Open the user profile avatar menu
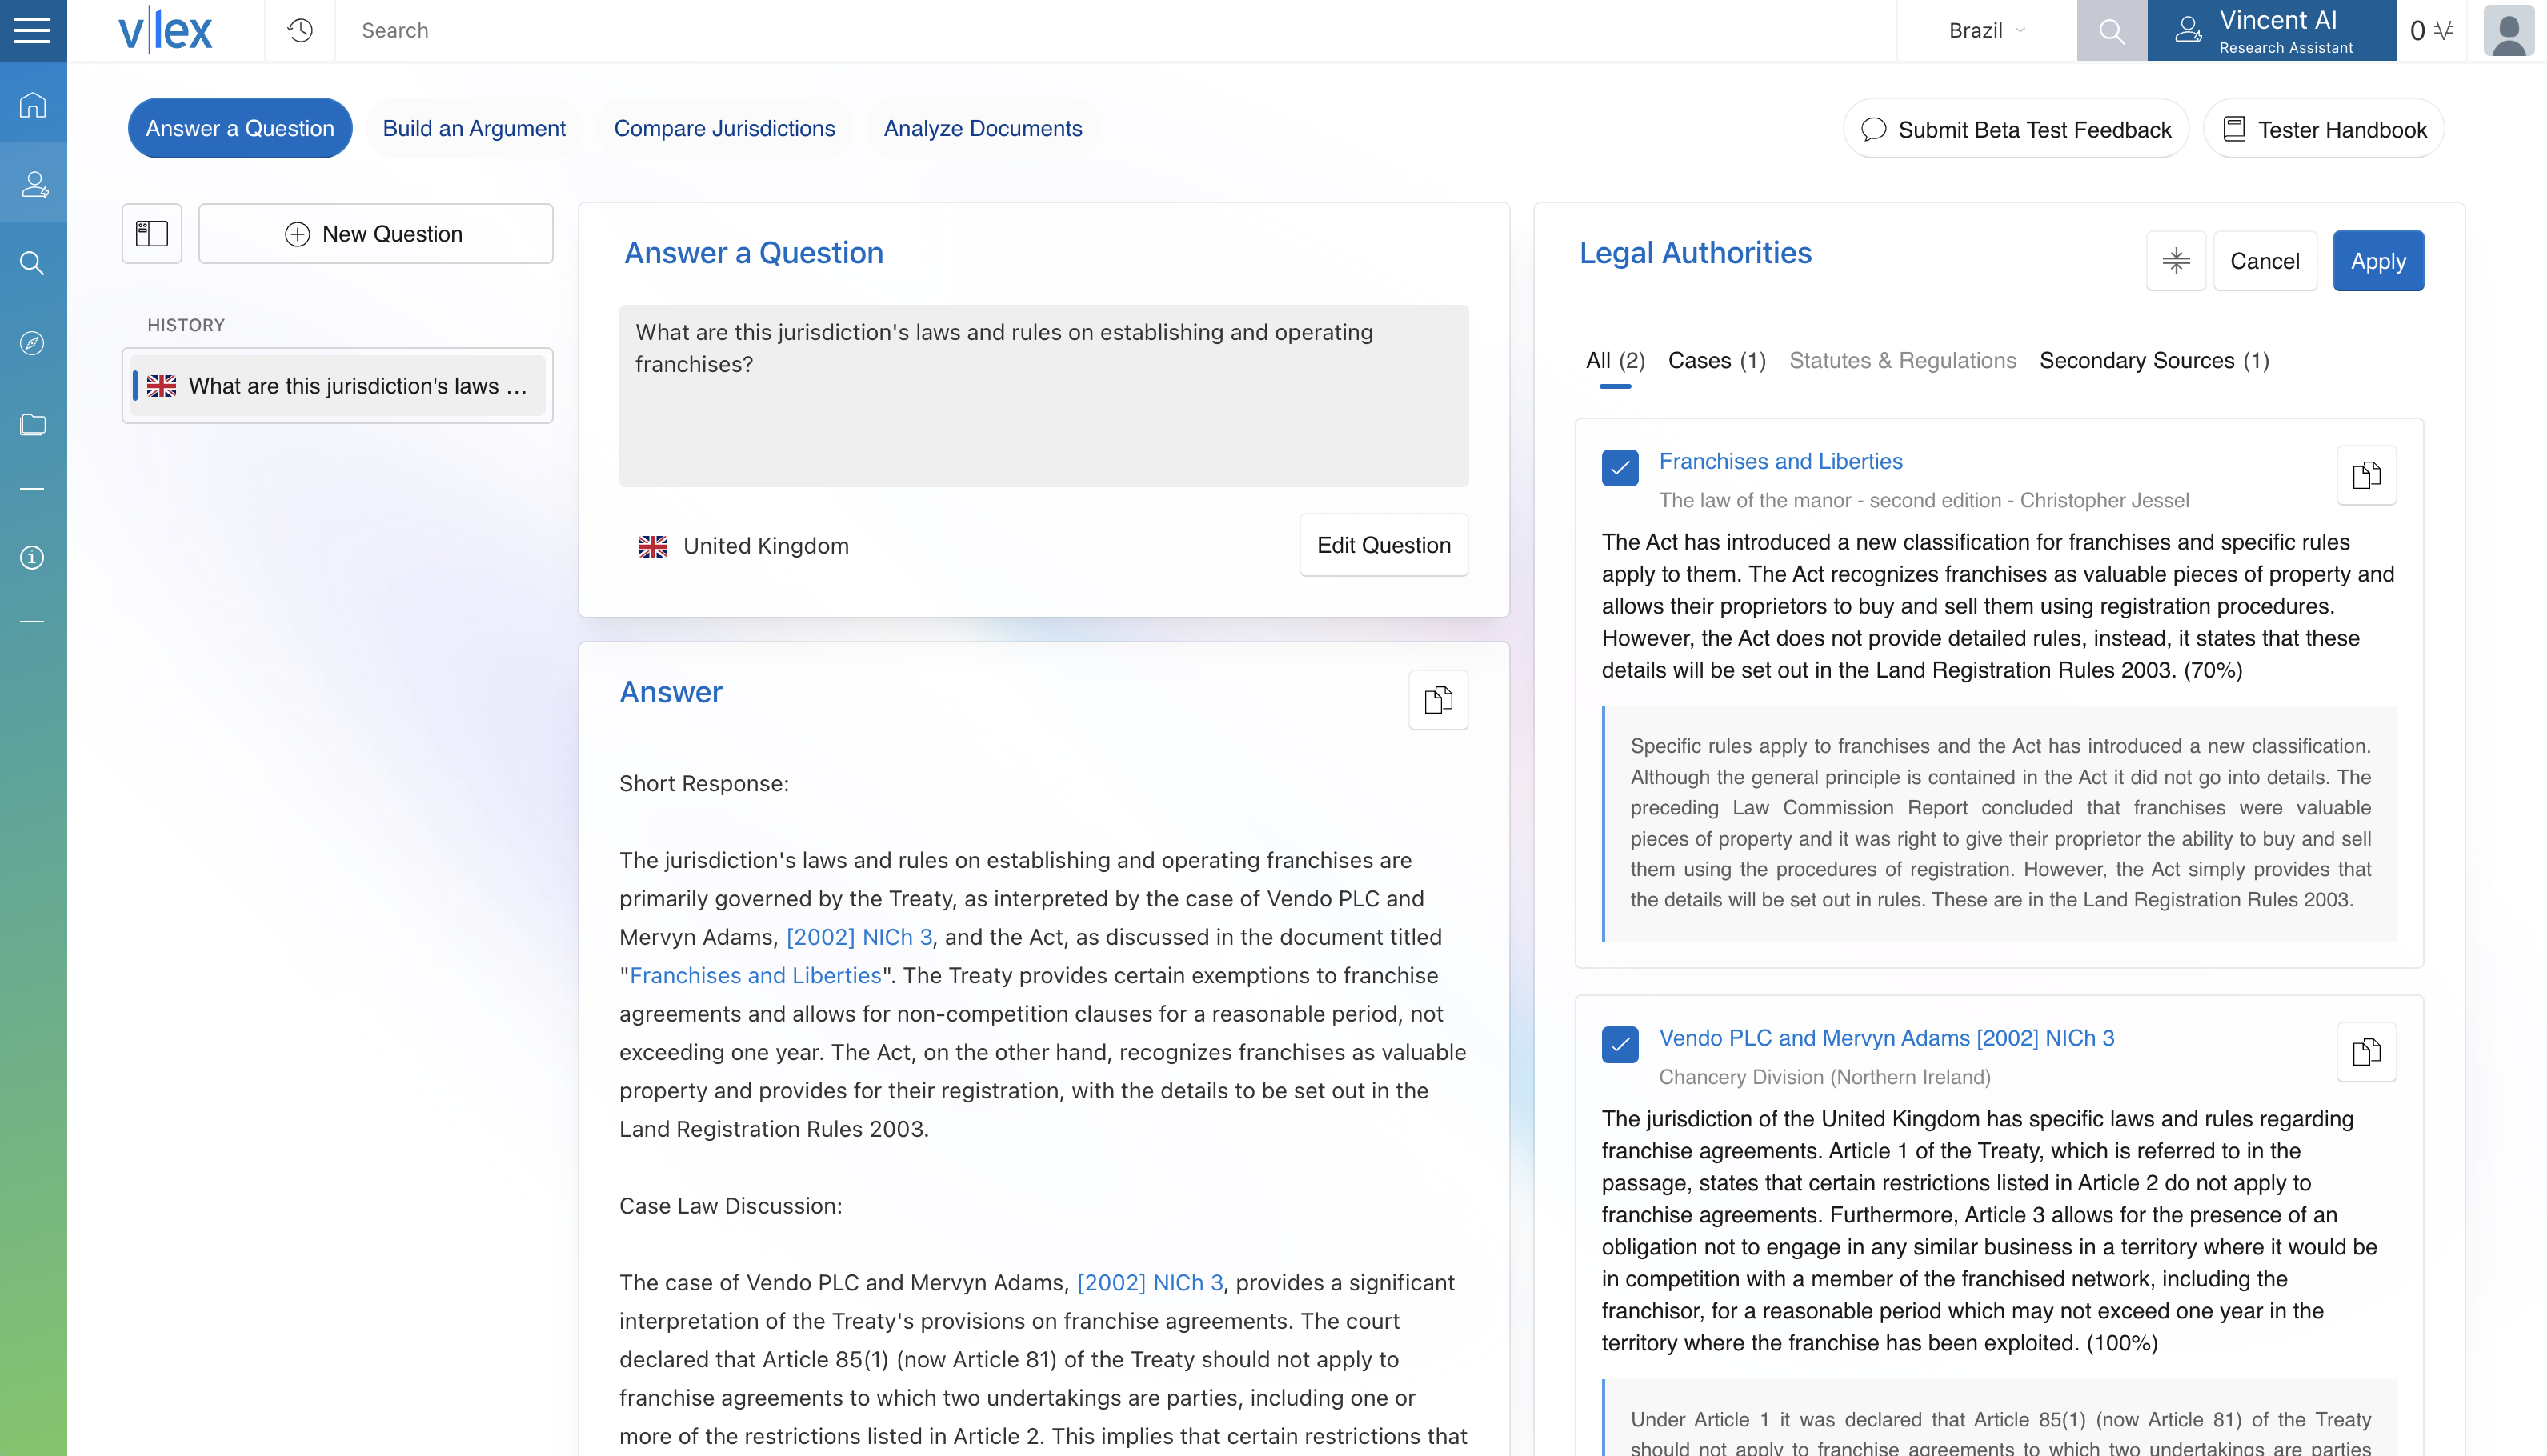 click(2508, 30)
